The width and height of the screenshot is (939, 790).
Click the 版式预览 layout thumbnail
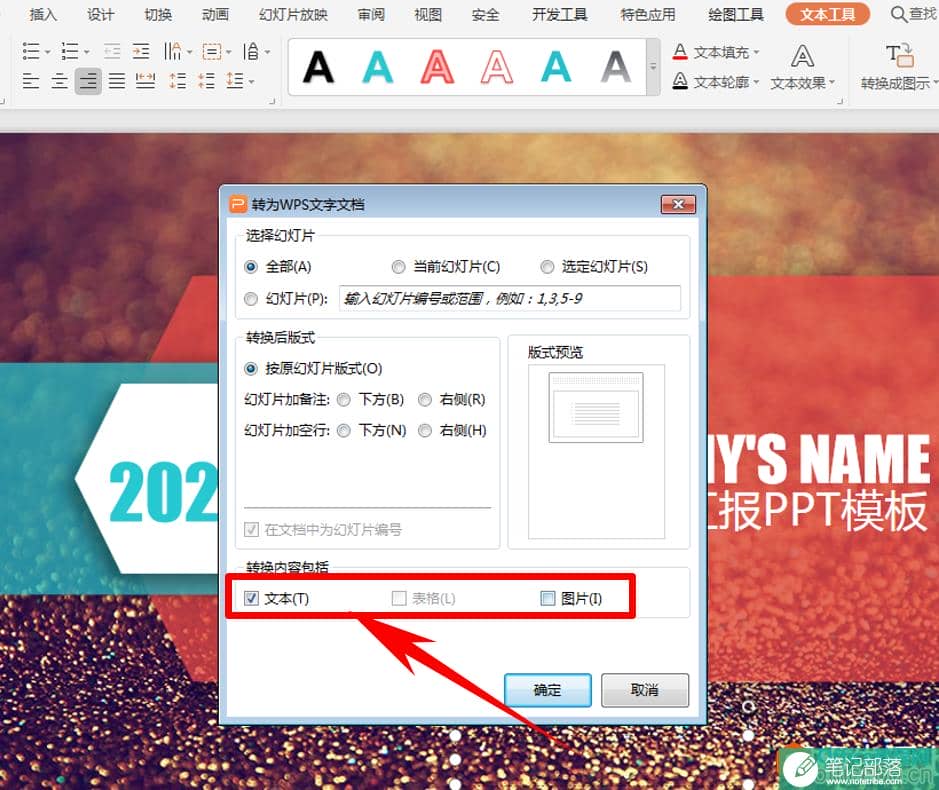pos(596,407)
